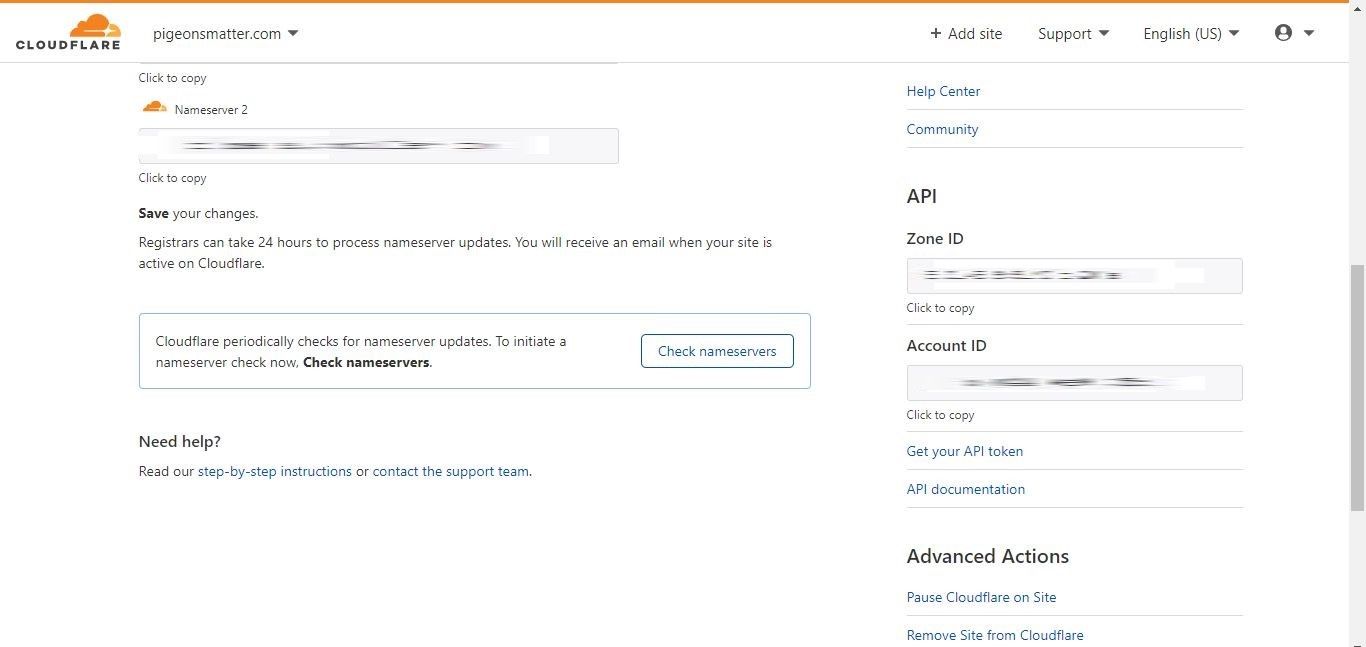Copy the Zone ID value

(x=1074, y=276)
